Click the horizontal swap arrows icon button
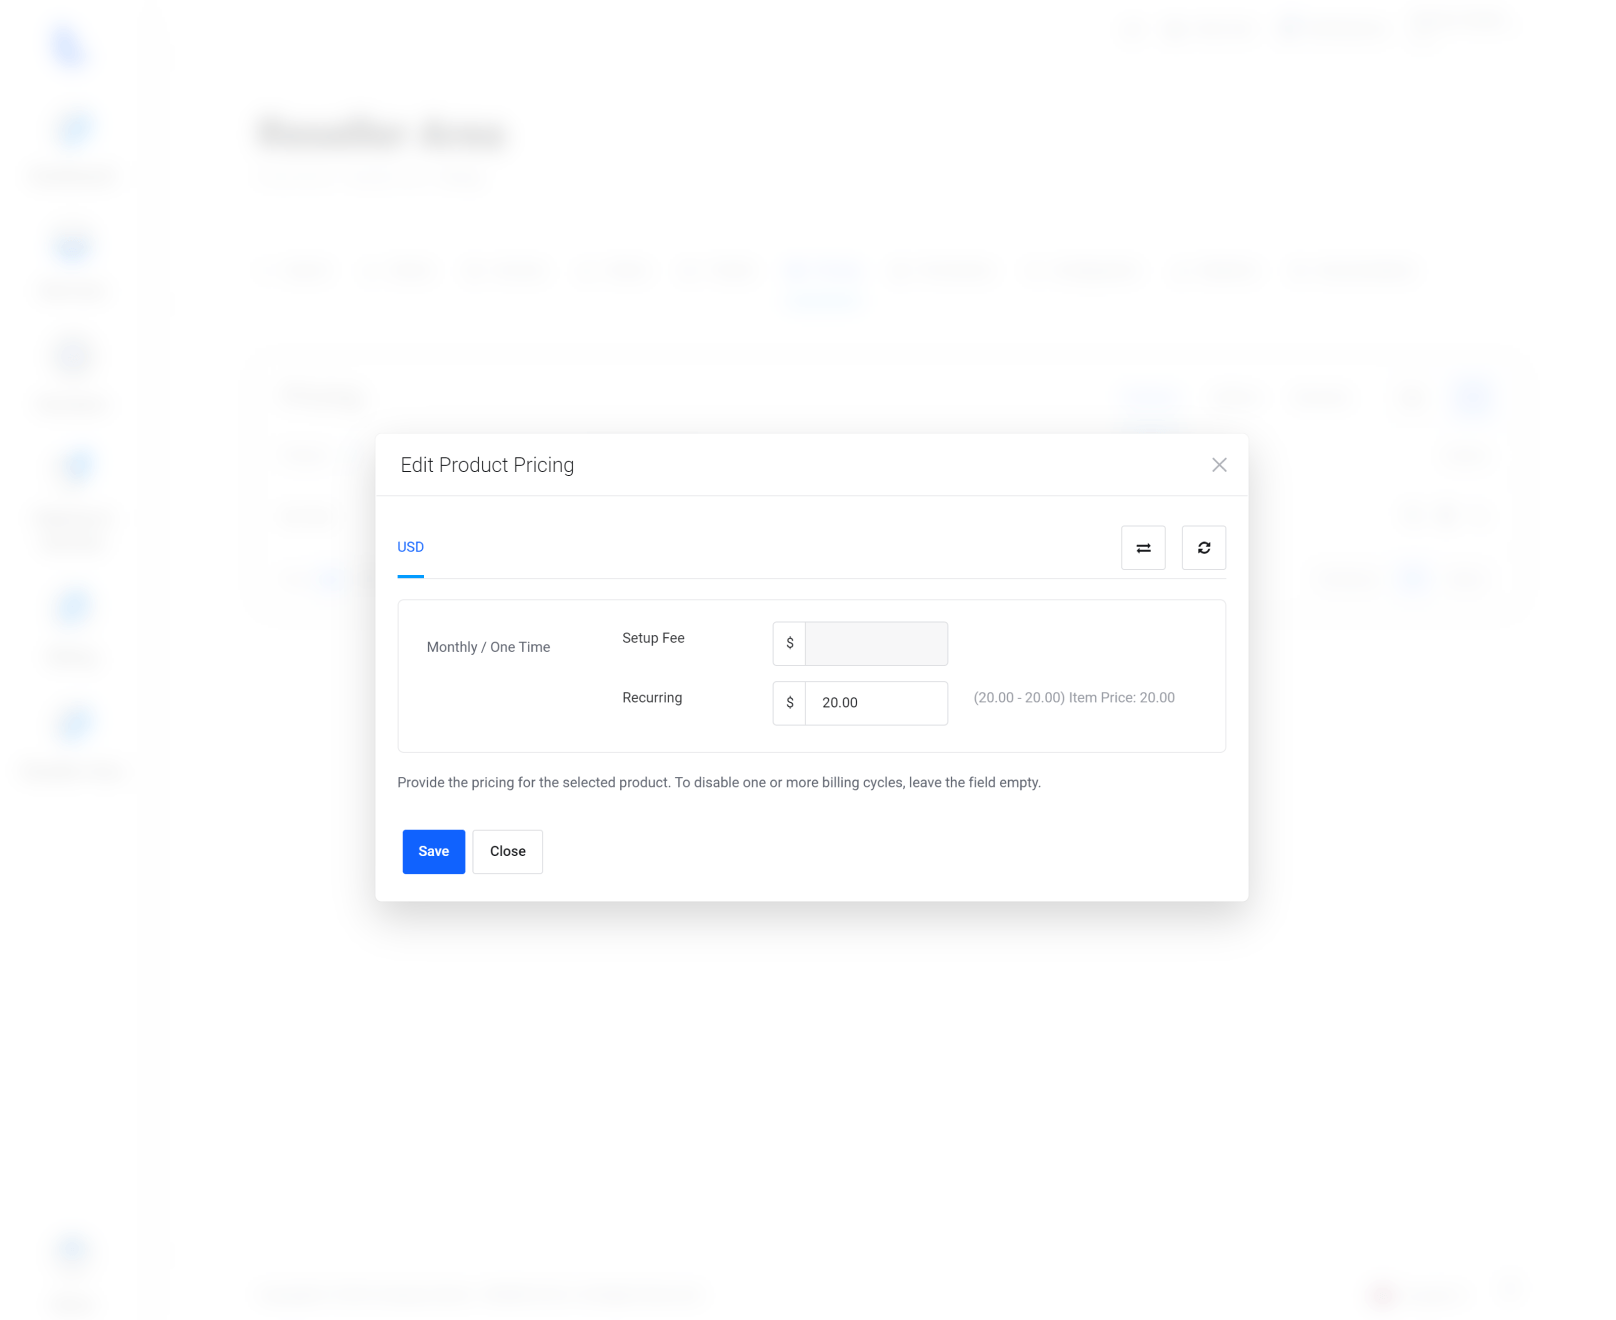Screen dimensions: 1616x1320 click(1143, 548)
